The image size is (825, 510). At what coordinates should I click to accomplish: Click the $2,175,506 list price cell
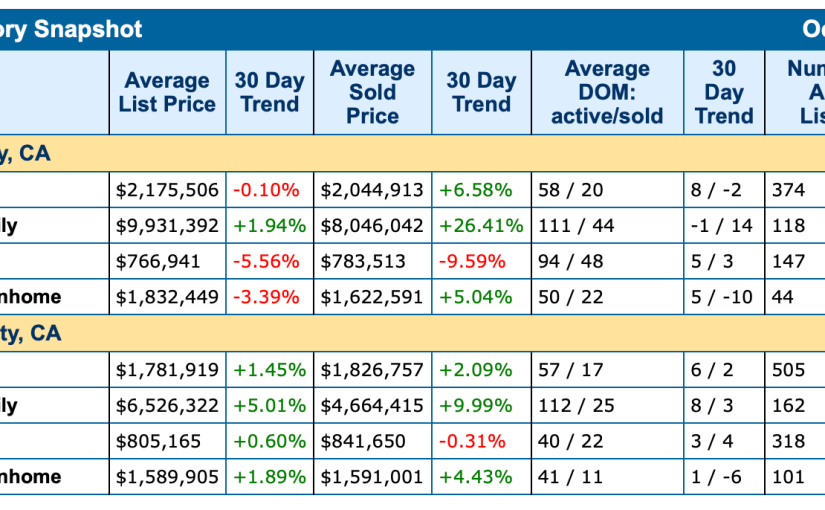coord(167,190)
